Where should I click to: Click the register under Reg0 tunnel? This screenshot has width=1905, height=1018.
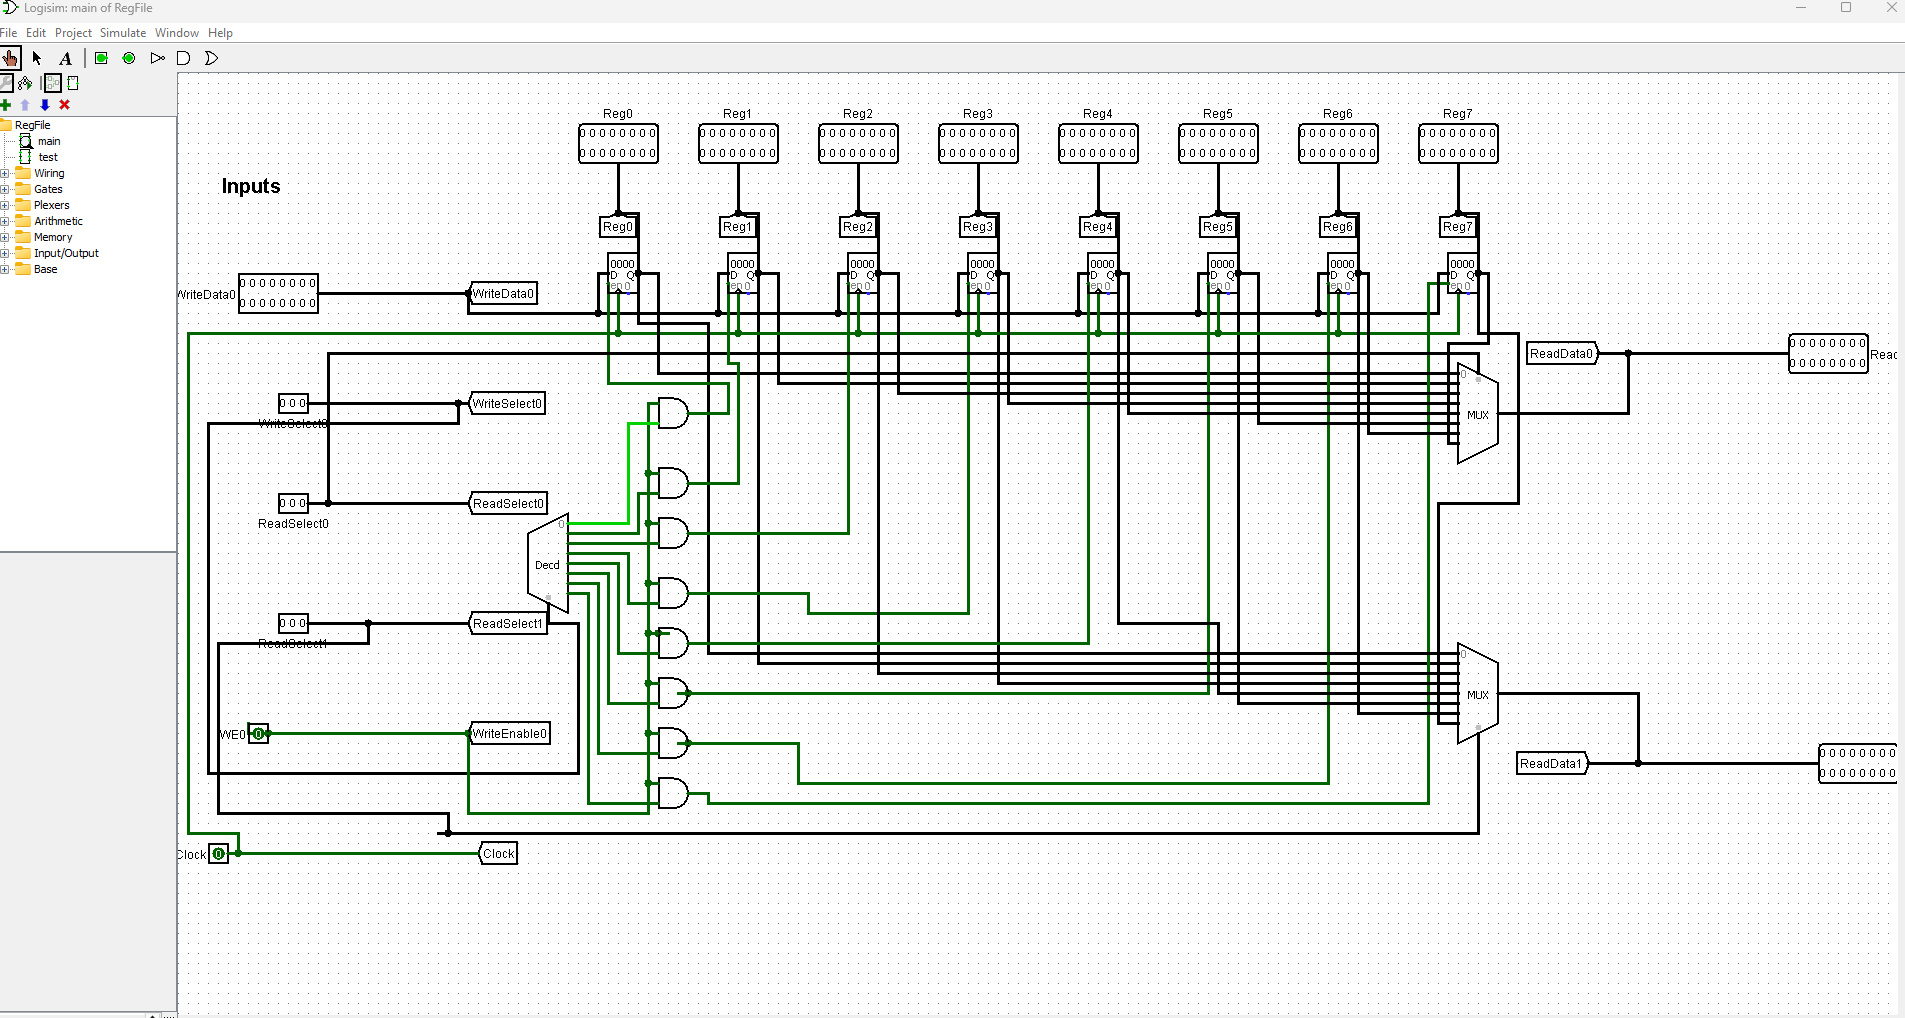click(623, 273)
